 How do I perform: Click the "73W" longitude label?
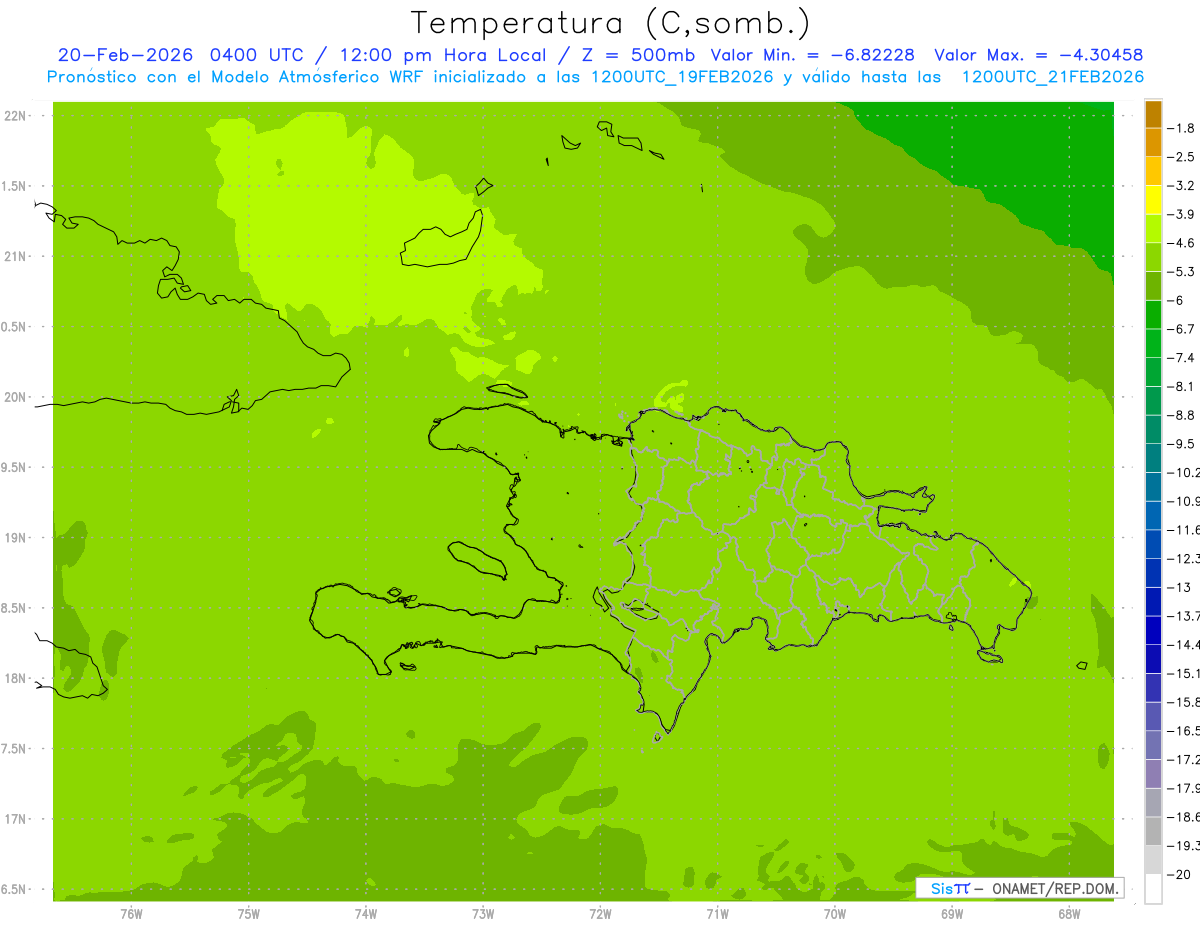483,914
